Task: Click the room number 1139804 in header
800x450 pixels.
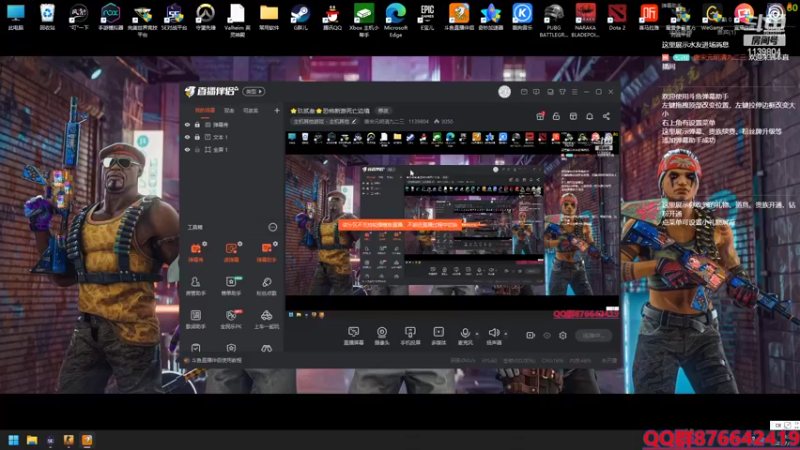Action: click(x=418, y=121)
